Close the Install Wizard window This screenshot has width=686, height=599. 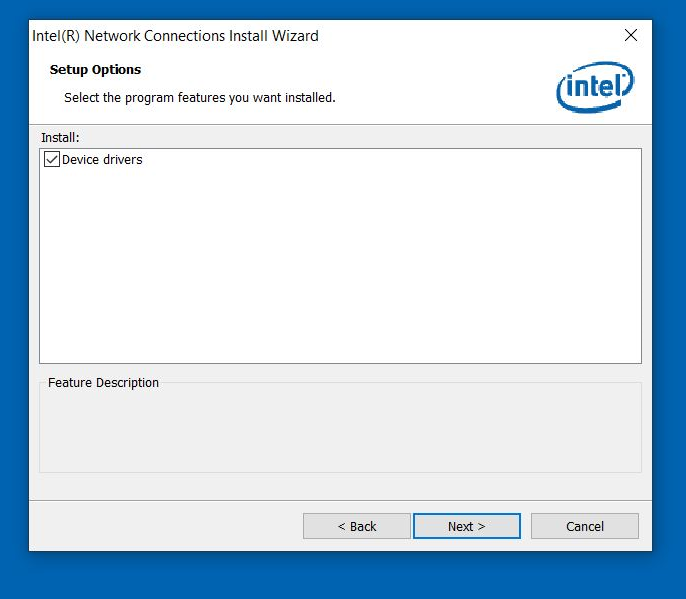pyautogui.click(x=630, y=36)
